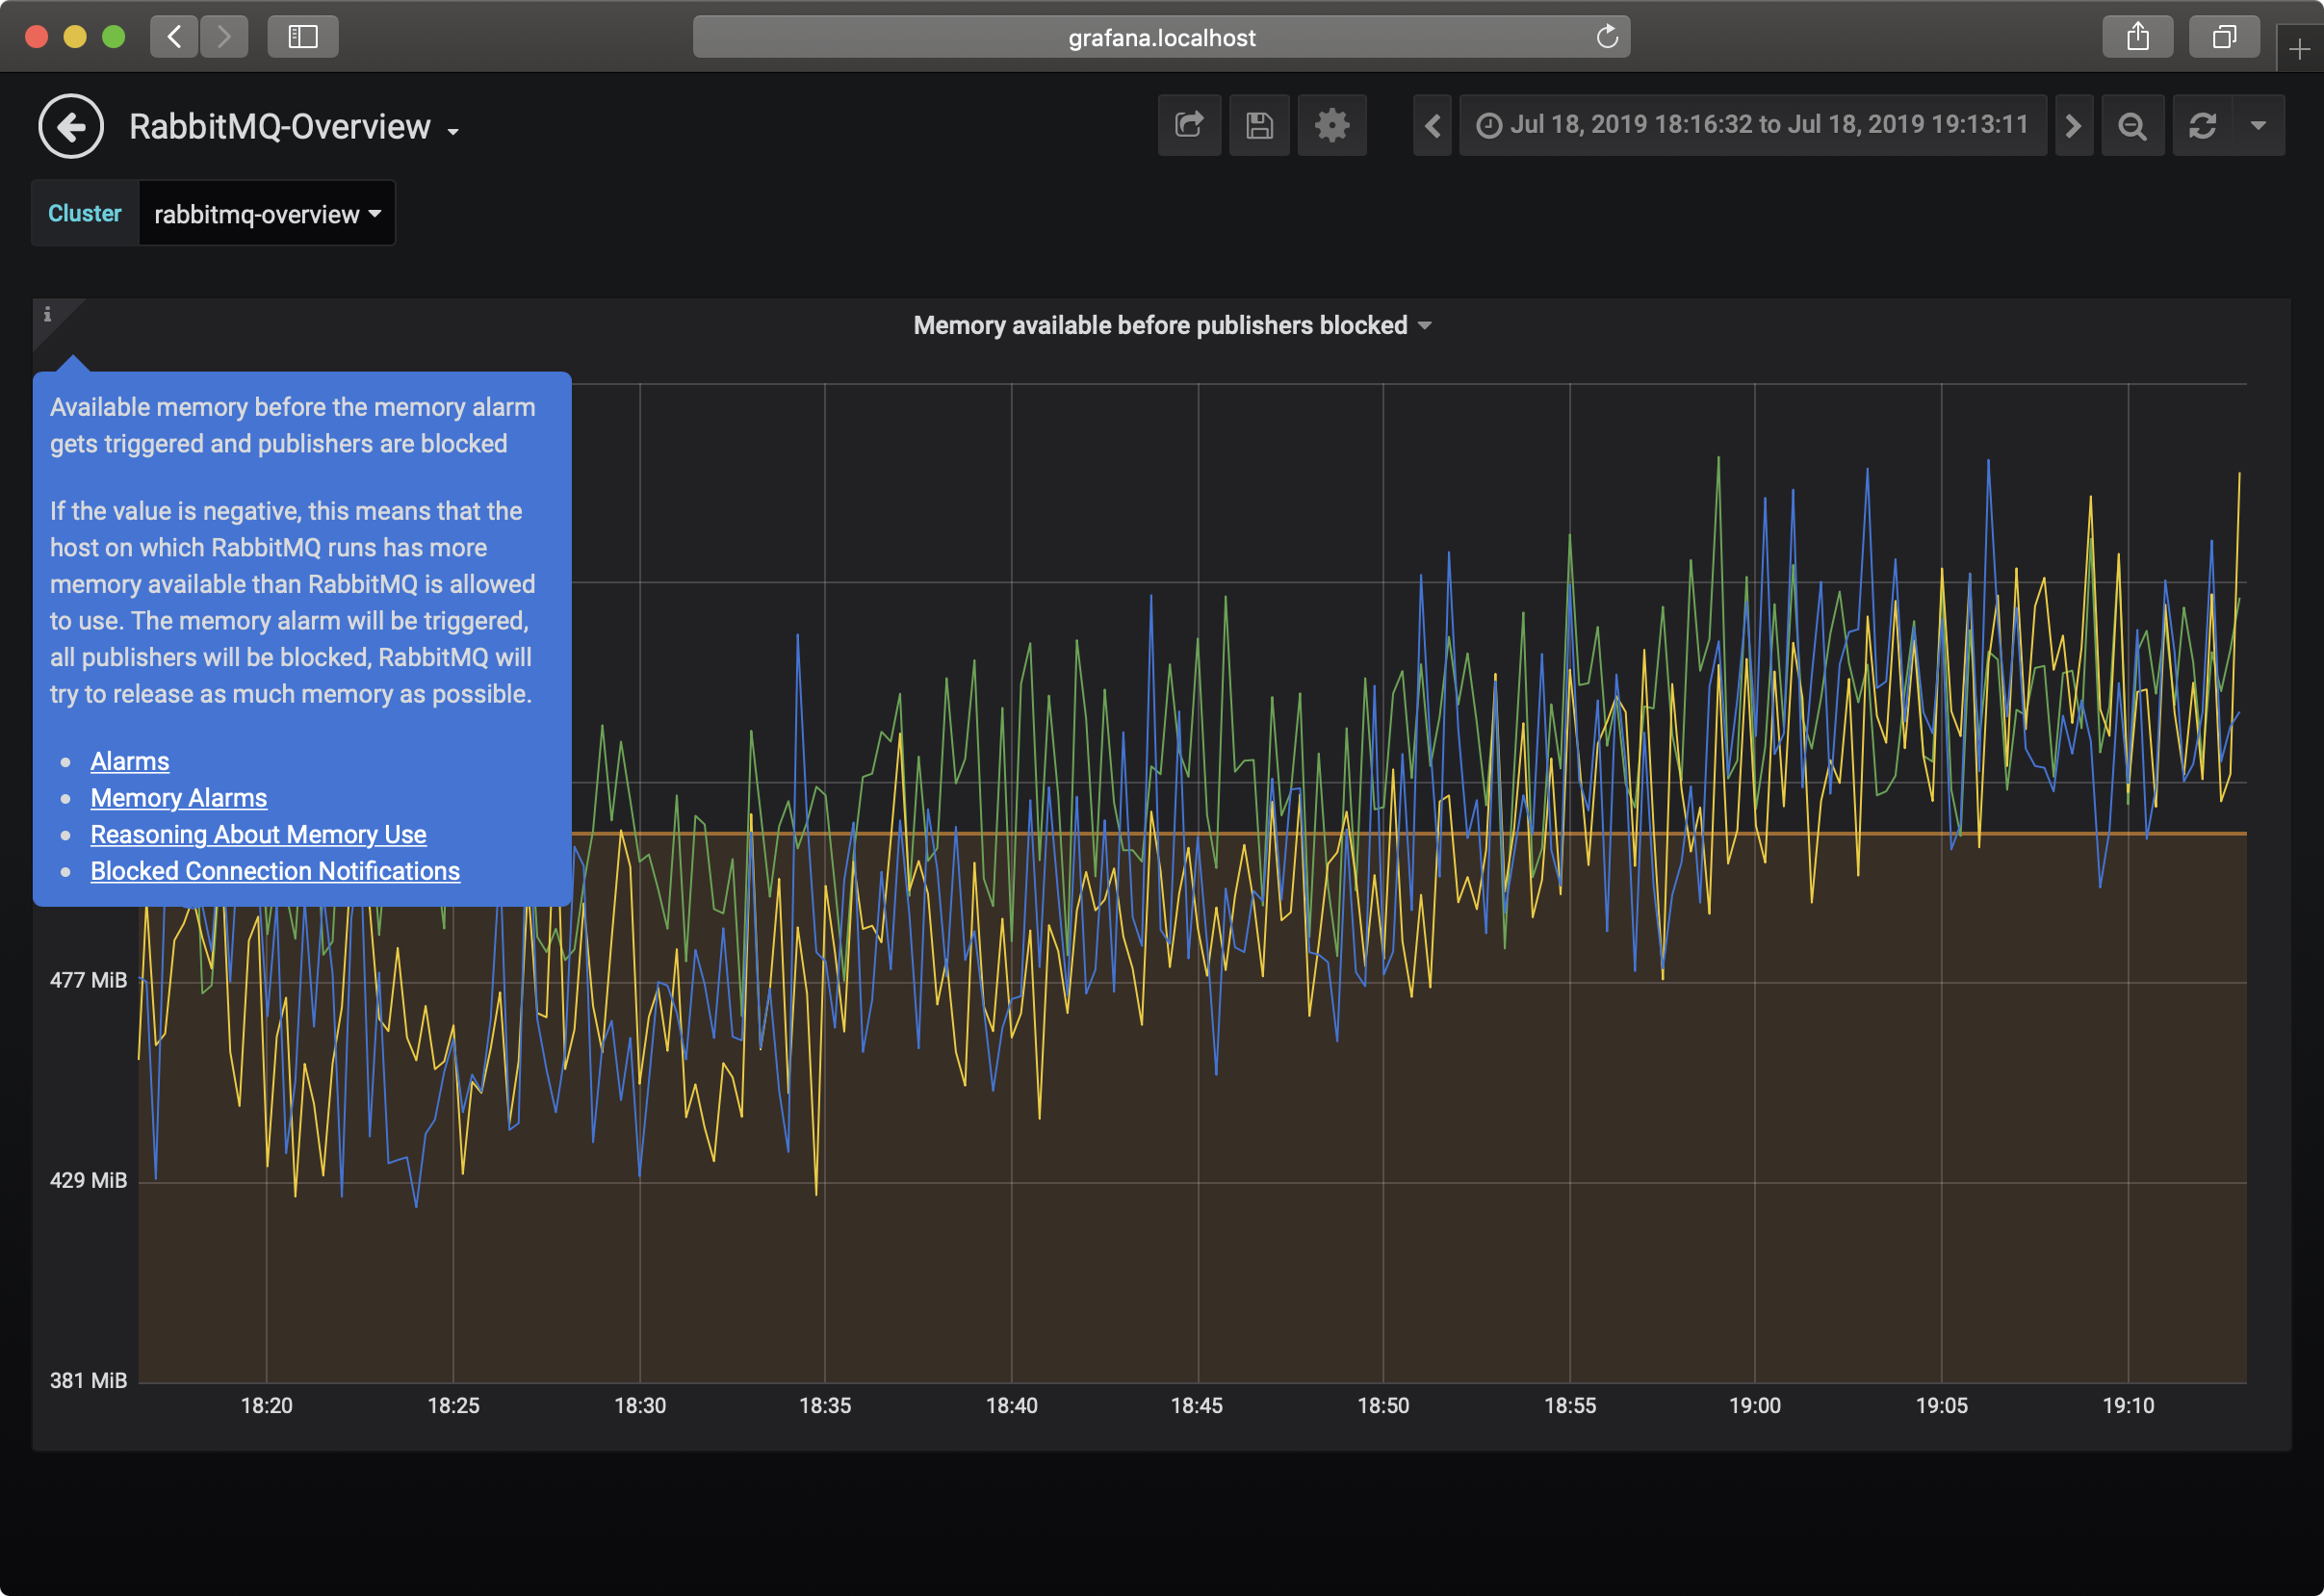Click the refresh dashboard icon
This screenshot has height=1596, width=2324.
2202,126
